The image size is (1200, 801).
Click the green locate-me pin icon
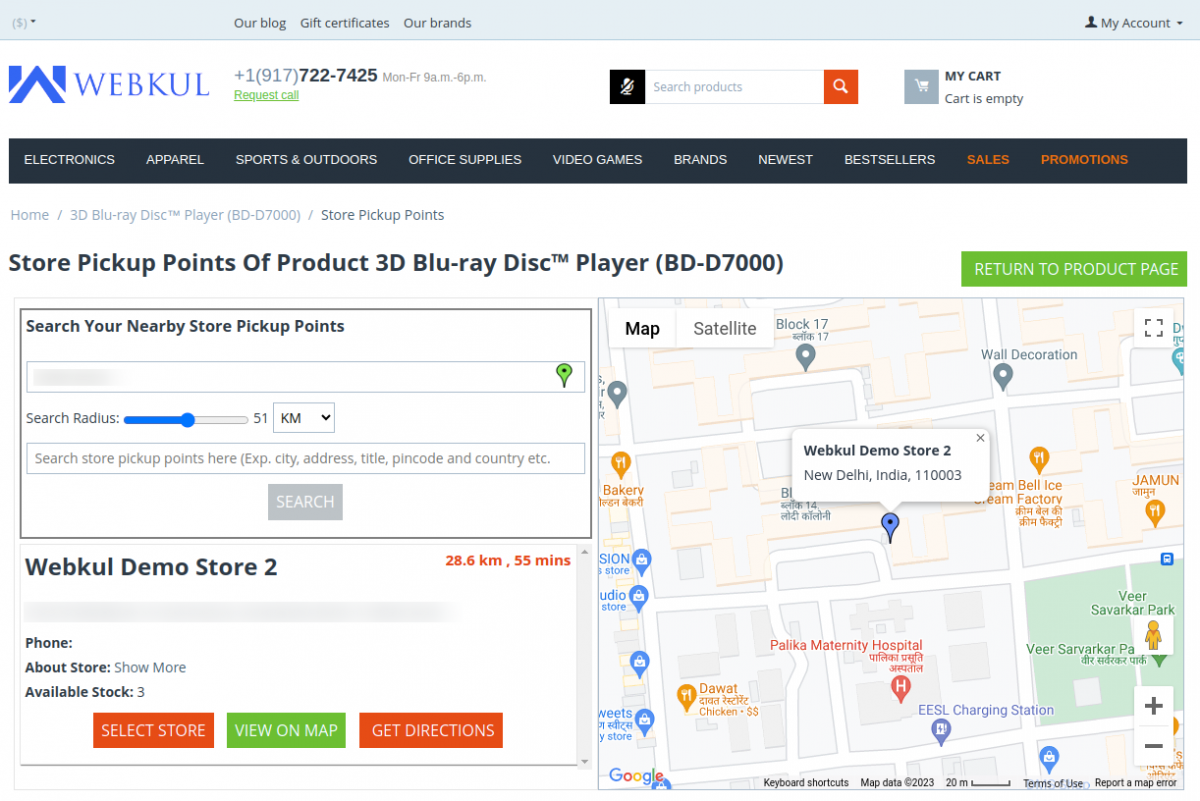(564, 376)
